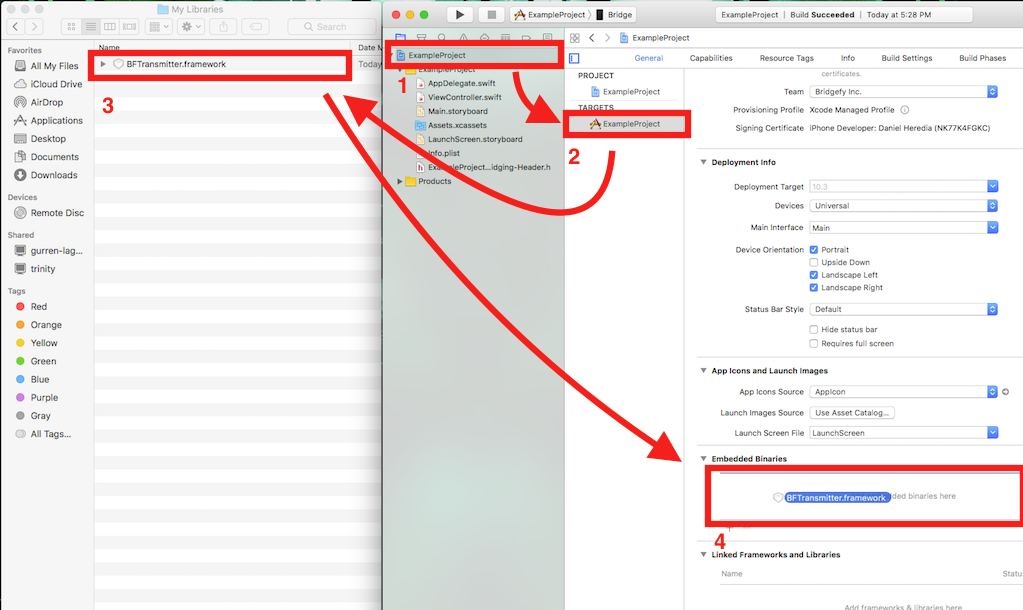This screenshot has width=1023, height=610.
Task: Select the Purple tag in Finder
Action: pos(37,397)
